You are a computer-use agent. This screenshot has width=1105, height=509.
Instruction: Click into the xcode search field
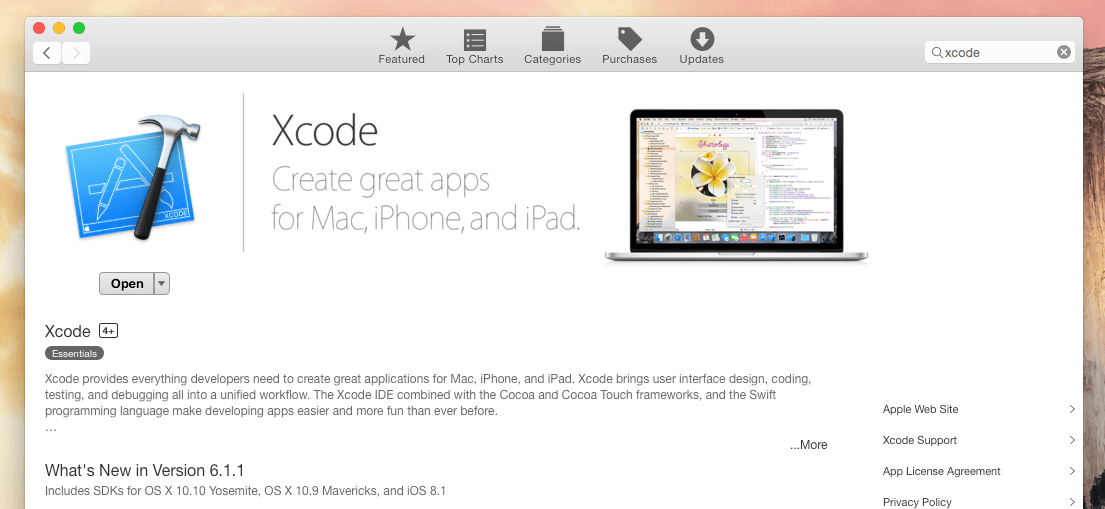tap(999, 52)
